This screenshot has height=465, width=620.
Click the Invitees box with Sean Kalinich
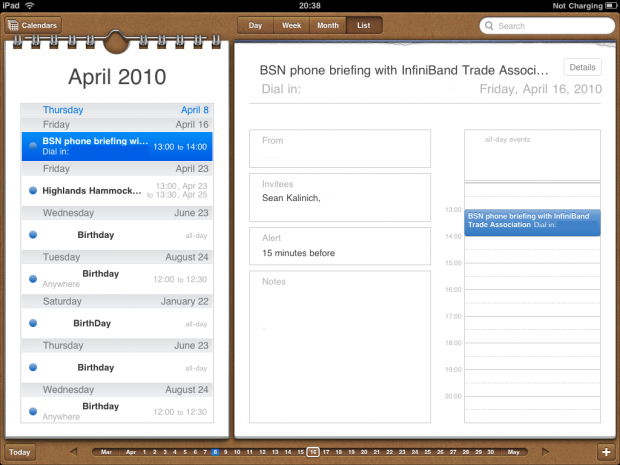pyautogui.click(x=340, y=197)
